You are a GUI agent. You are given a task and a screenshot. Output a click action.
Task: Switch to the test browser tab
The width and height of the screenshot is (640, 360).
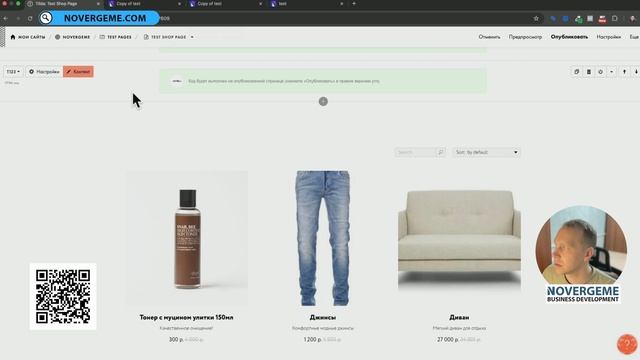306,4
